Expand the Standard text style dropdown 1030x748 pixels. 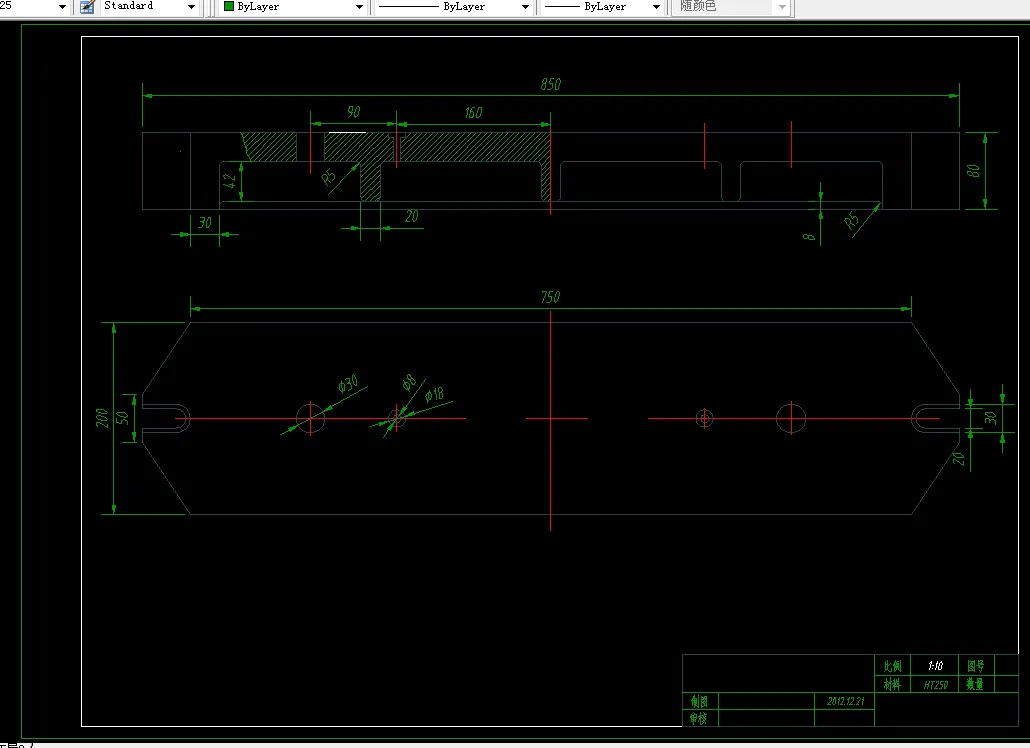191,7
